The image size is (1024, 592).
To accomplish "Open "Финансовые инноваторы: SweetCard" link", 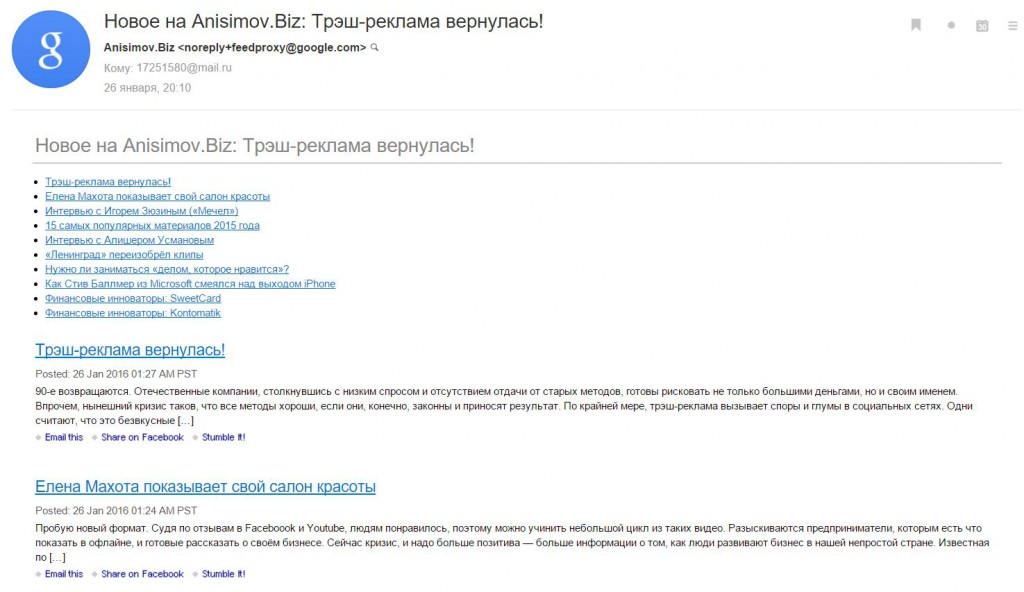I will (x=129, y=298).
